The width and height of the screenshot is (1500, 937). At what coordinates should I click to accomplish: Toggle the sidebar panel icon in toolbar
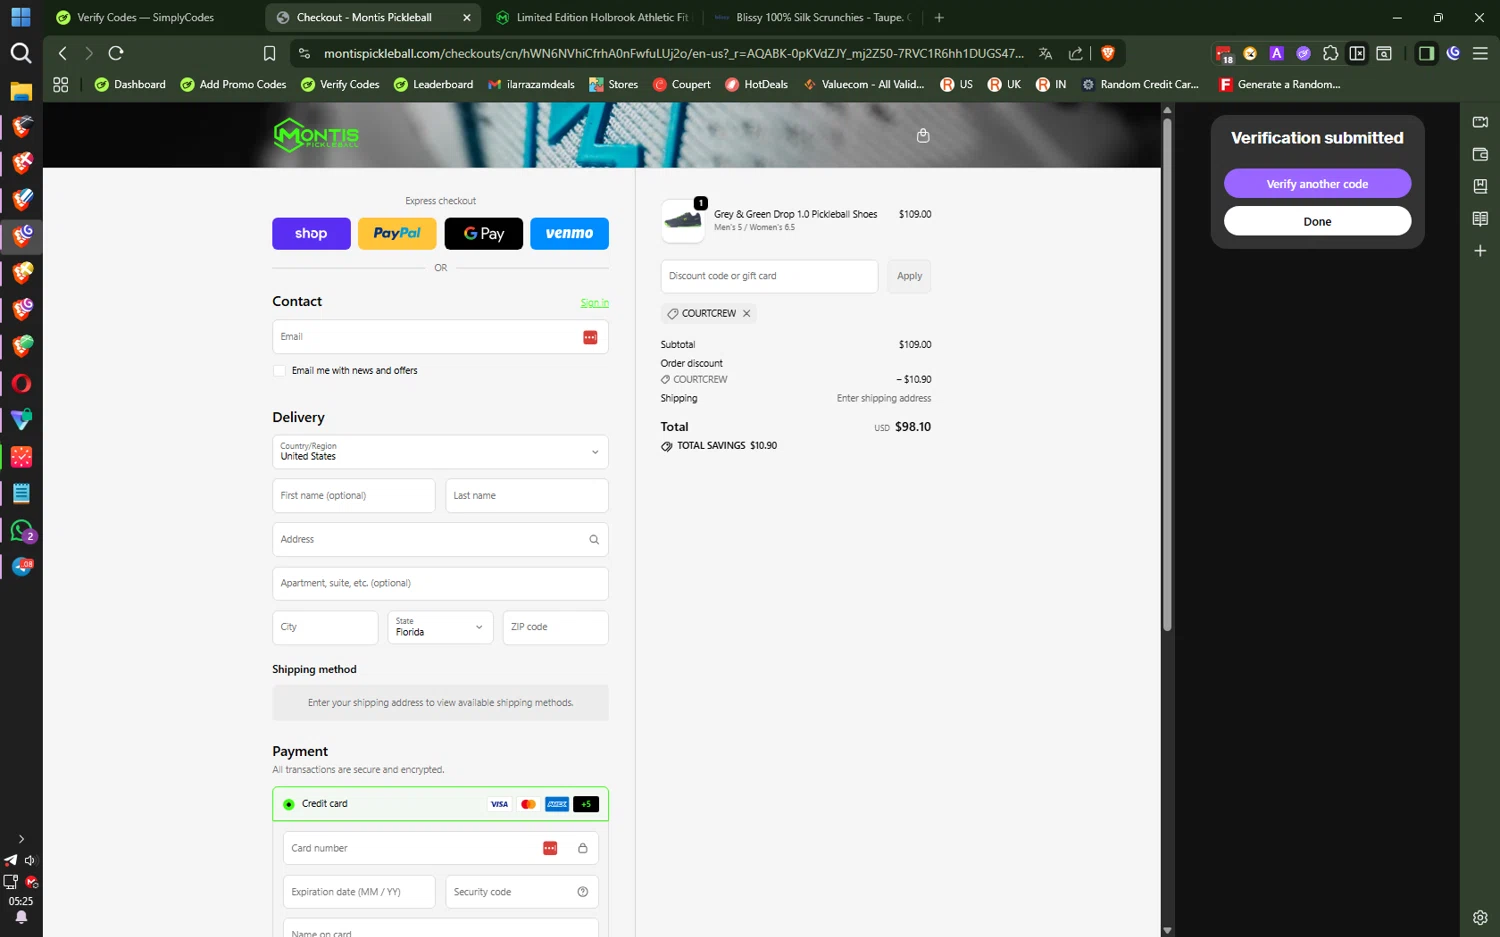[x=1426, y=53]
